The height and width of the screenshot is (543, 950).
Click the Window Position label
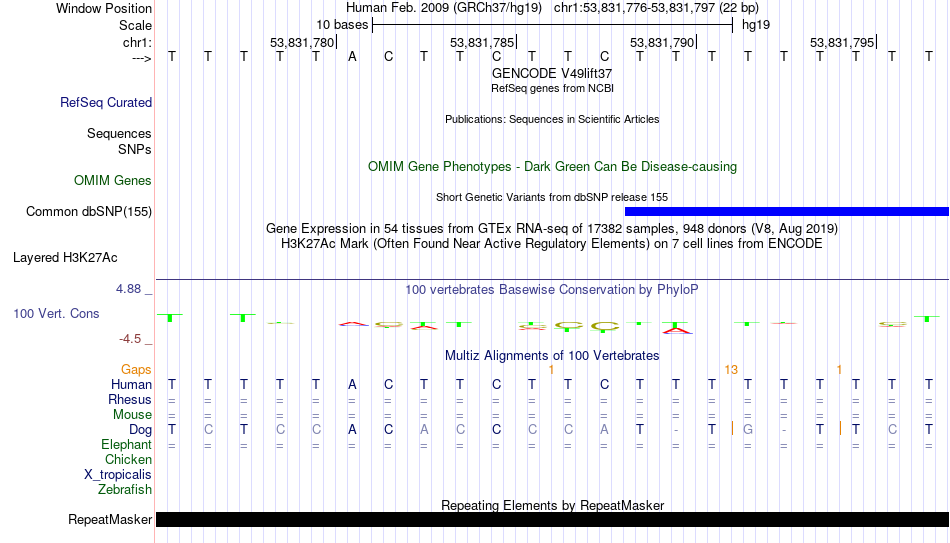[x=104, y=8]
